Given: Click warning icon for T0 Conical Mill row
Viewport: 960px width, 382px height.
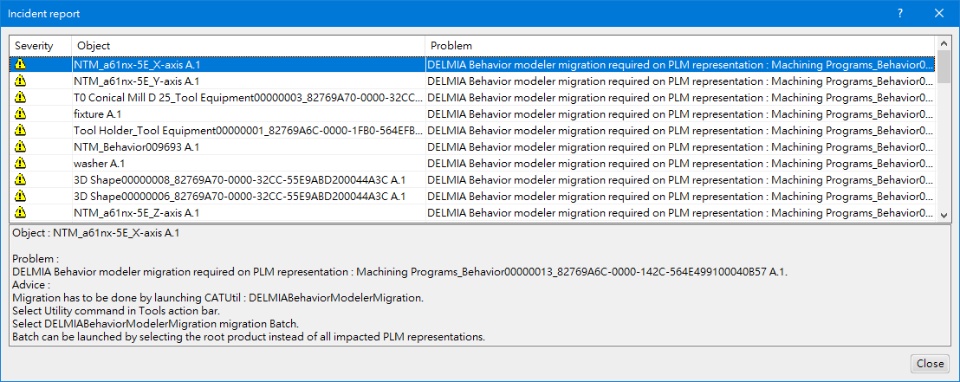Looking at the screenshot, I should click(20, 97).
